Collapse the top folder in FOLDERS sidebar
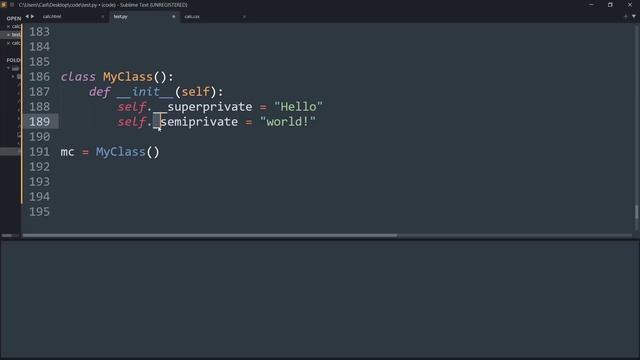 point(9,68)
